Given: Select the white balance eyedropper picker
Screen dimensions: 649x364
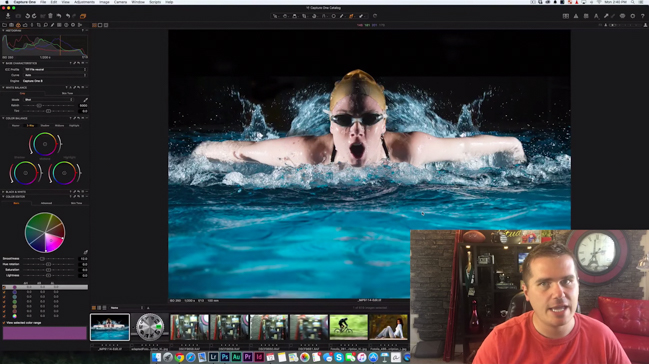Looking at the screenshot, I should 85,100.
